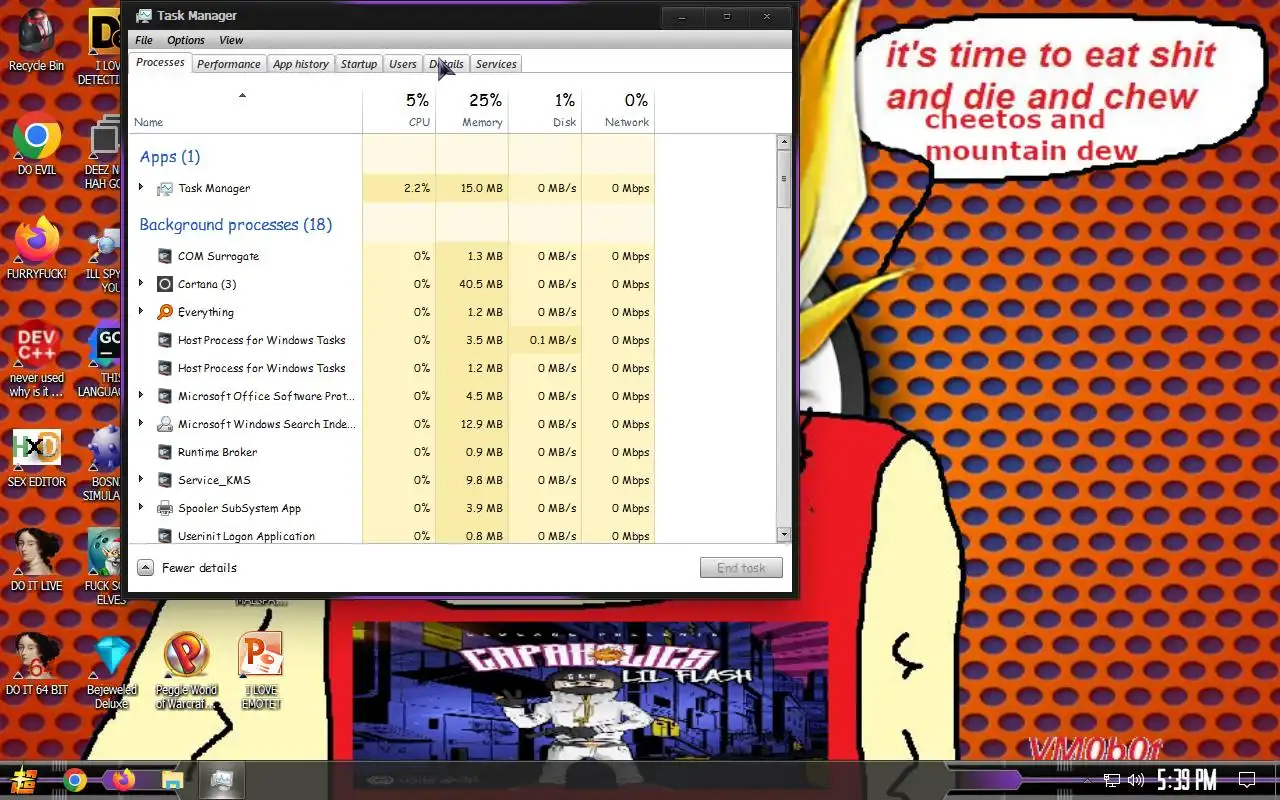The height and width of the screenshot is (800, 1280).
Task: Click the Background processes (18) heading
Action: tap(235, 224)
